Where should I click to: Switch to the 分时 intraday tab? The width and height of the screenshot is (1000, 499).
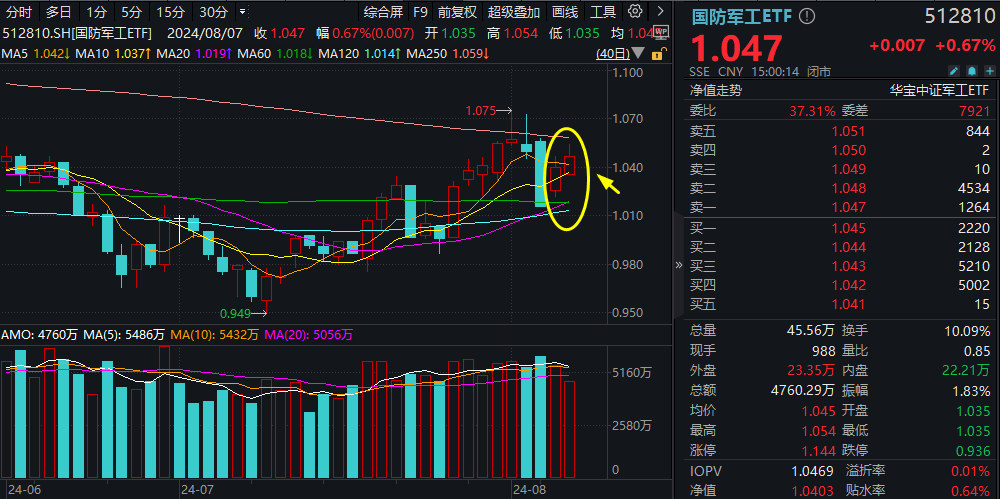click(20, 12)
